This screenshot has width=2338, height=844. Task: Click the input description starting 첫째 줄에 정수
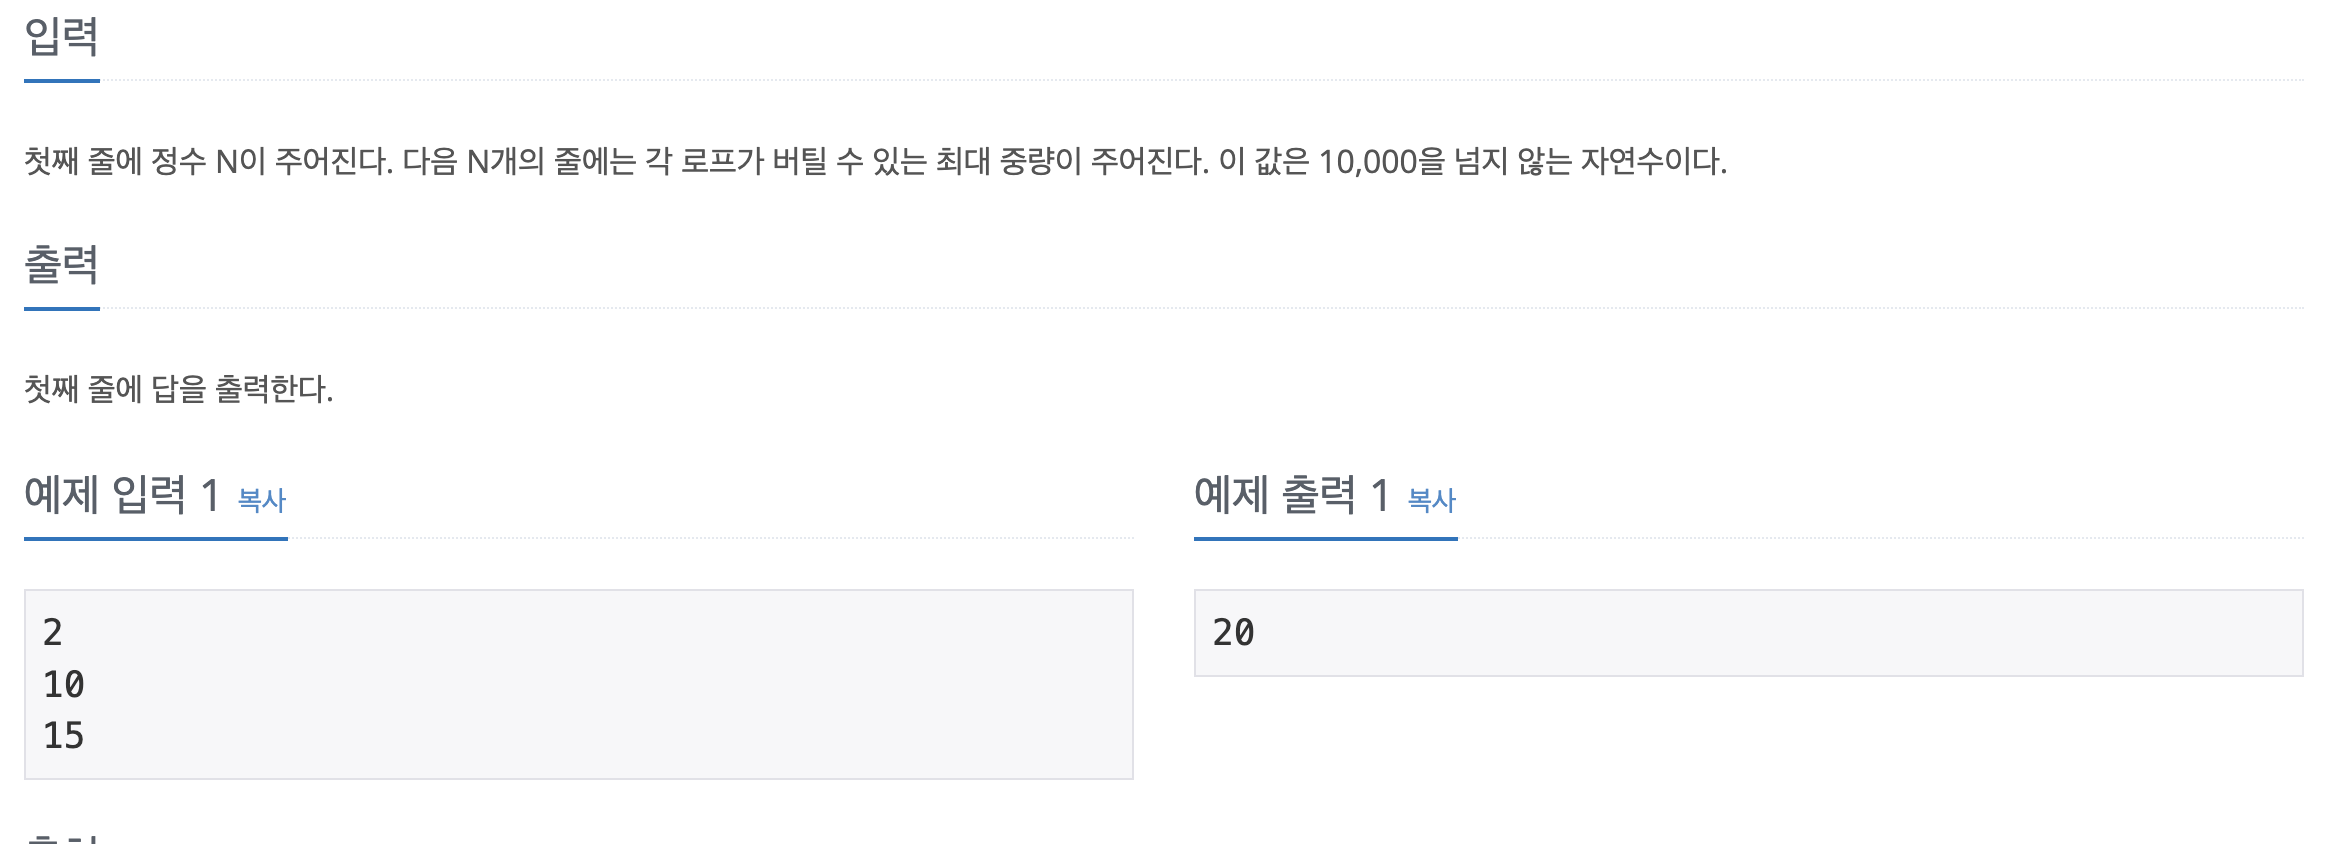tap(875, 161)
